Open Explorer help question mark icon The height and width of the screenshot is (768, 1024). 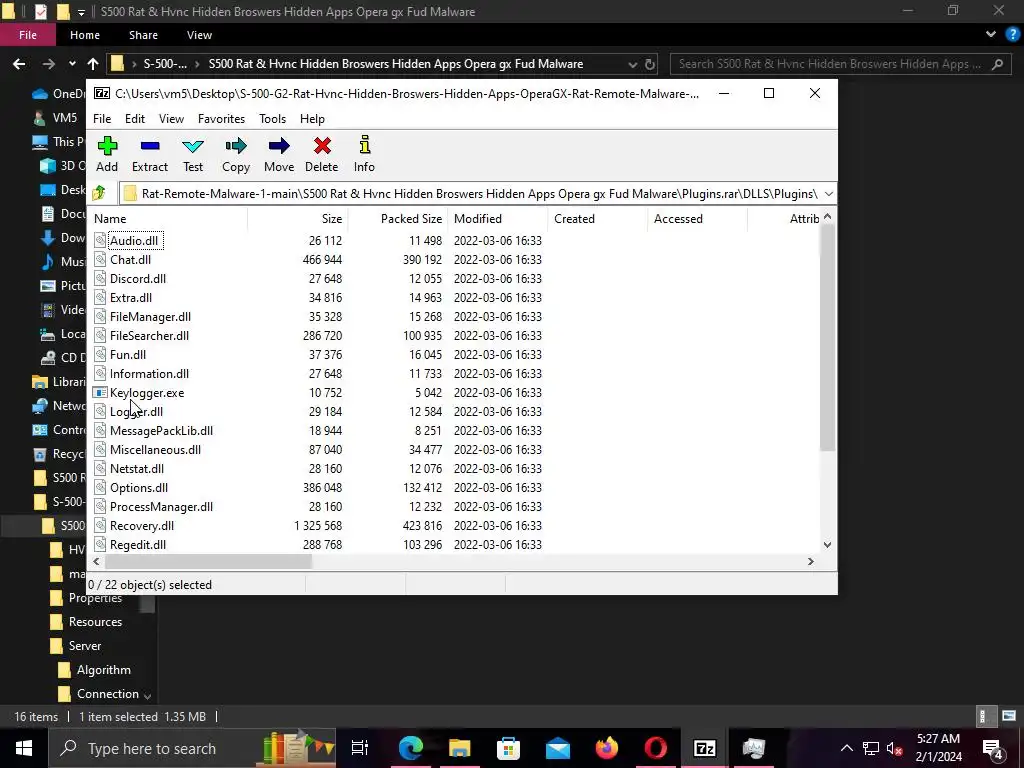point(1012,35)
